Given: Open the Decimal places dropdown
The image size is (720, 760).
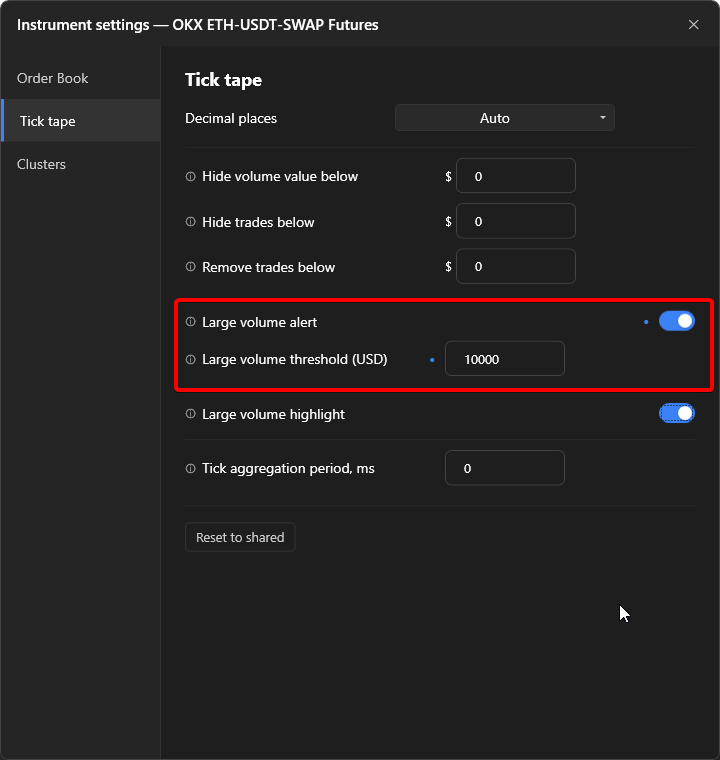Looking at the screenshot, I should pyautogui.click(x=505, y=118).
